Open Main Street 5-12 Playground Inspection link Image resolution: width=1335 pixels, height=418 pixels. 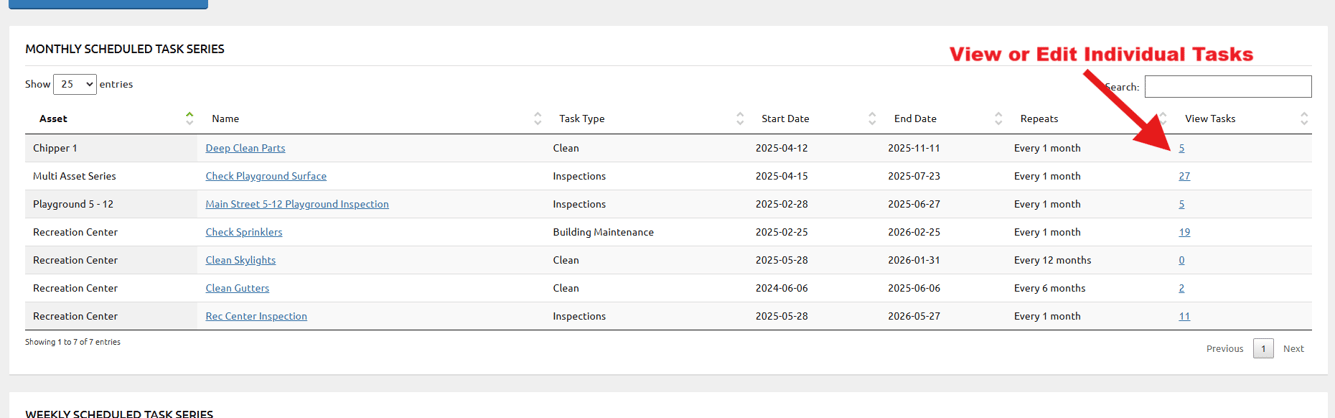pyautogui.click(x=297, y=204)
